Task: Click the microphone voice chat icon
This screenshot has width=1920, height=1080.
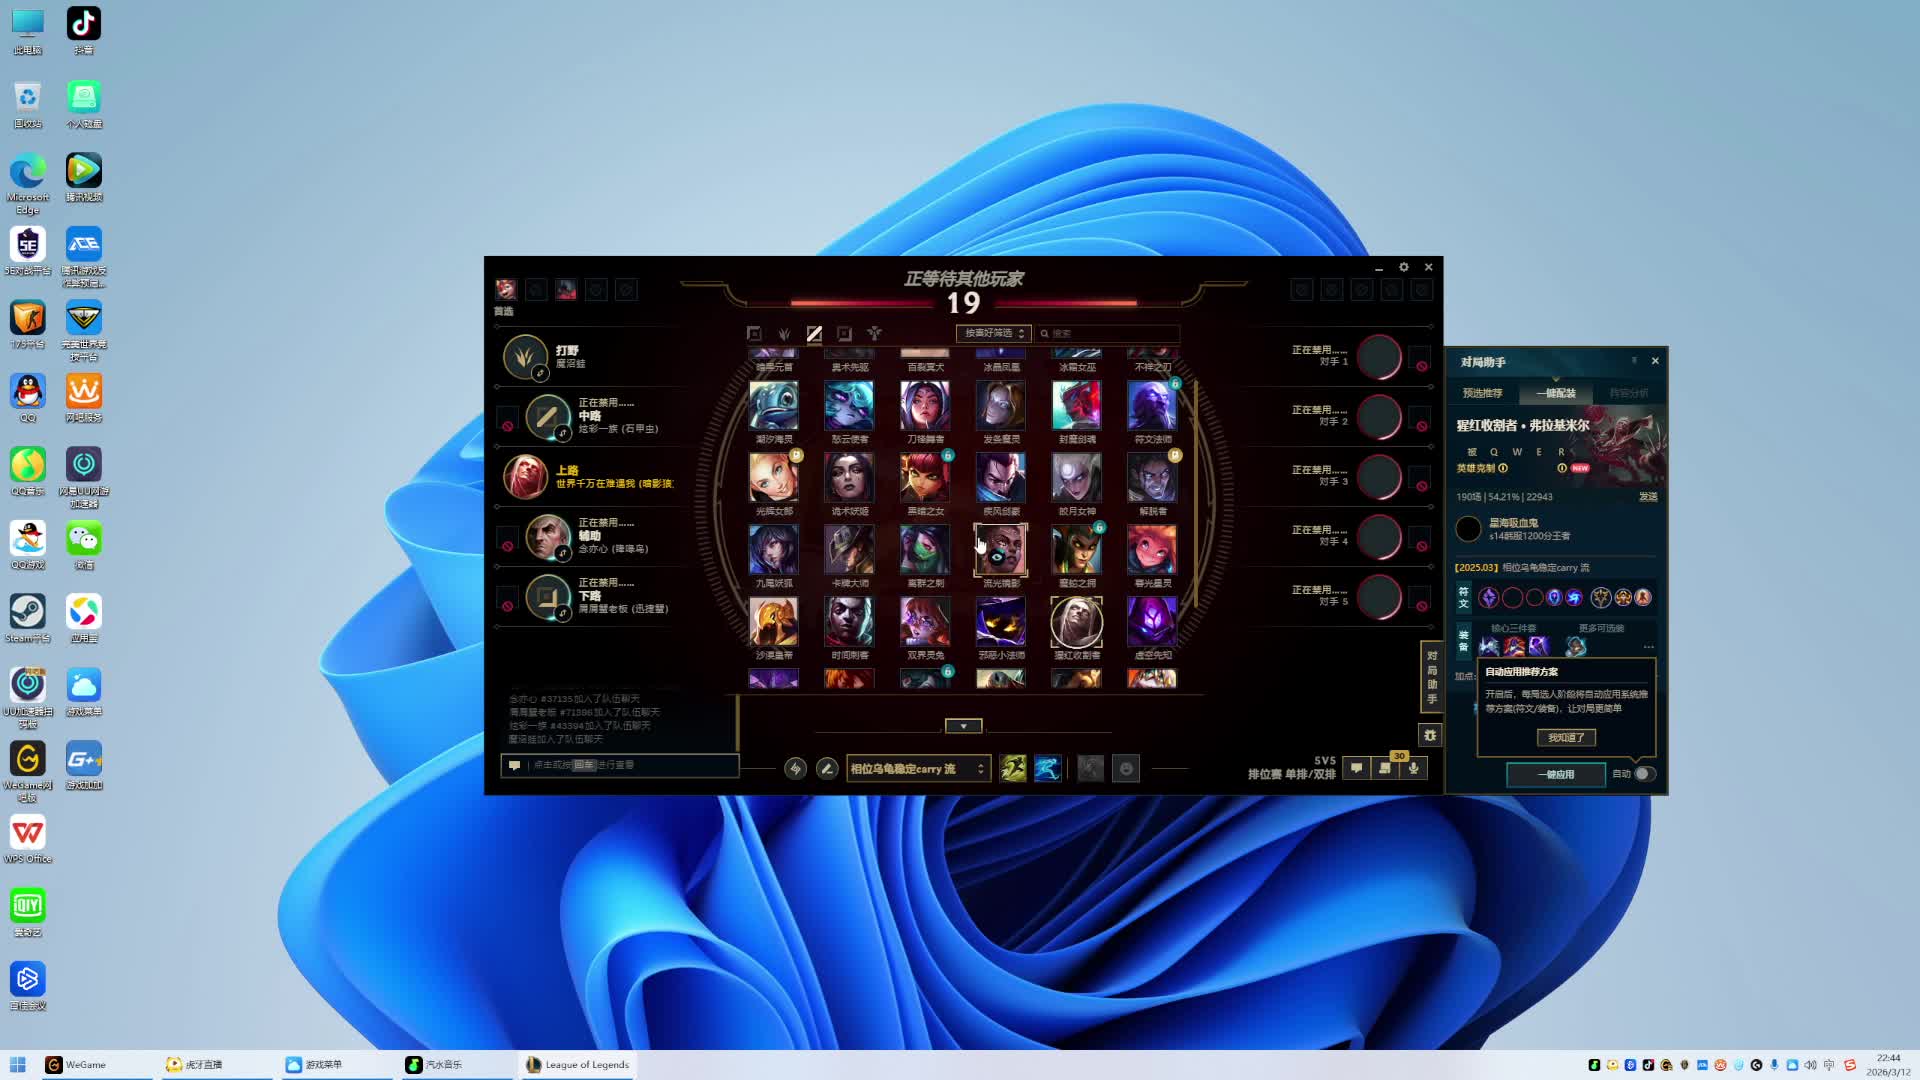Action: point(1413,768)
